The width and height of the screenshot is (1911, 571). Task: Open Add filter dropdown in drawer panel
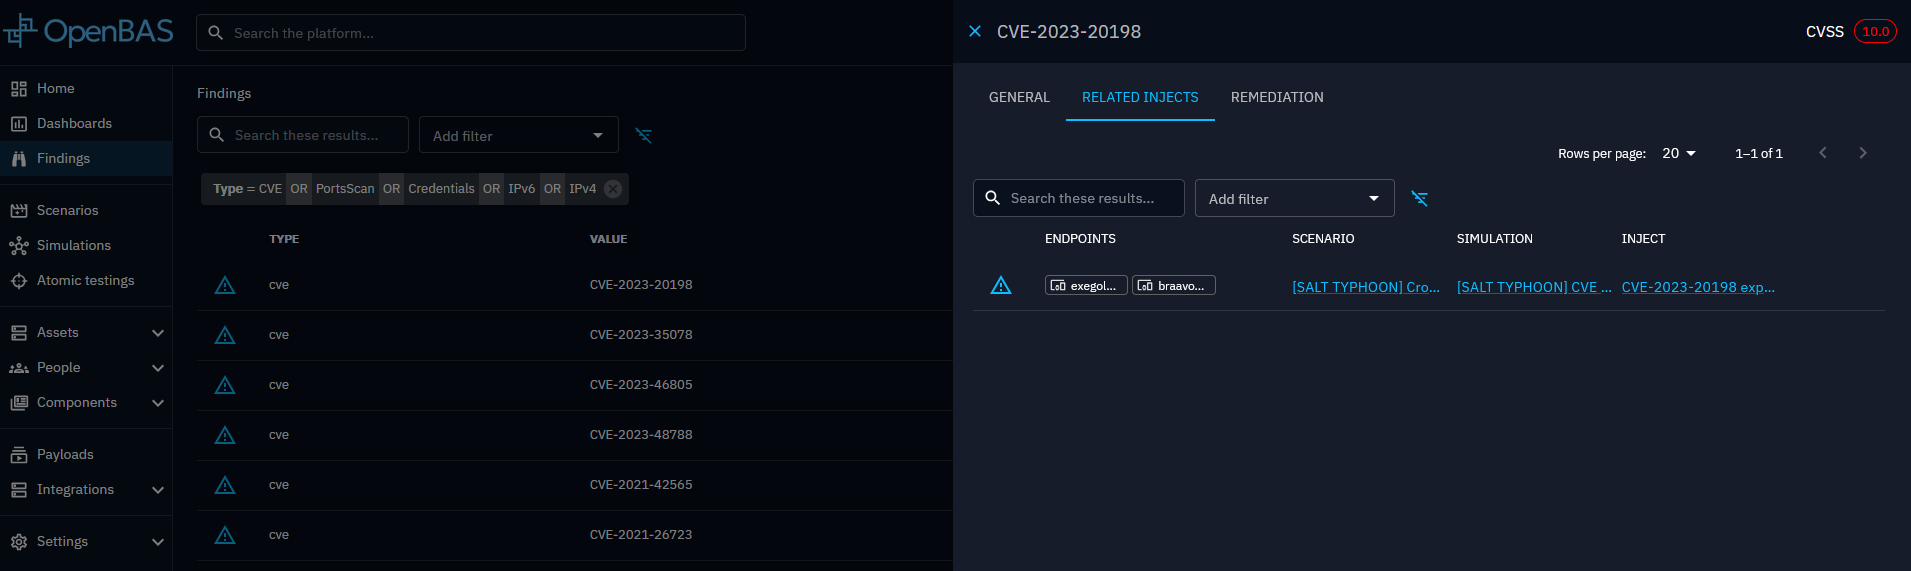(1294, 198)
